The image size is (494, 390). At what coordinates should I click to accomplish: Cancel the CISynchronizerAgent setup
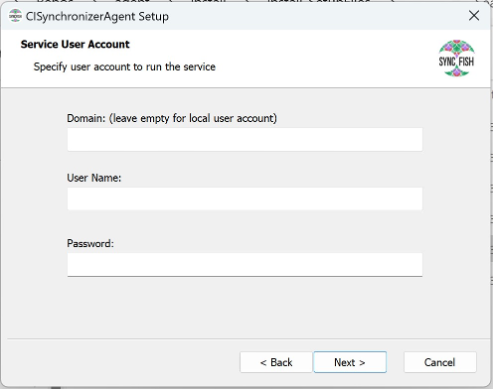pos(440,362)
